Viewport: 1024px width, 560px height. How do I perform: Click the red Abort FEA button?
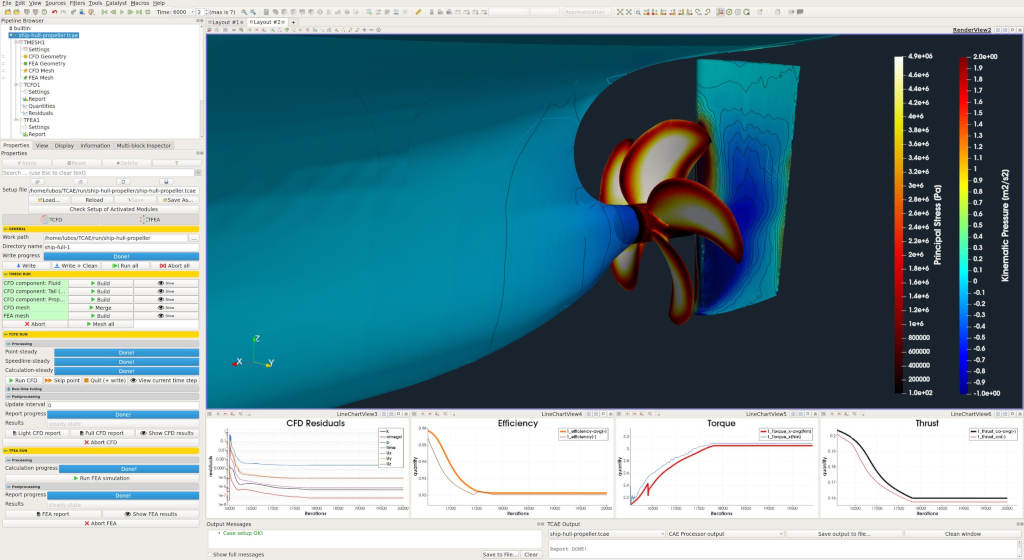coord(101,523)
